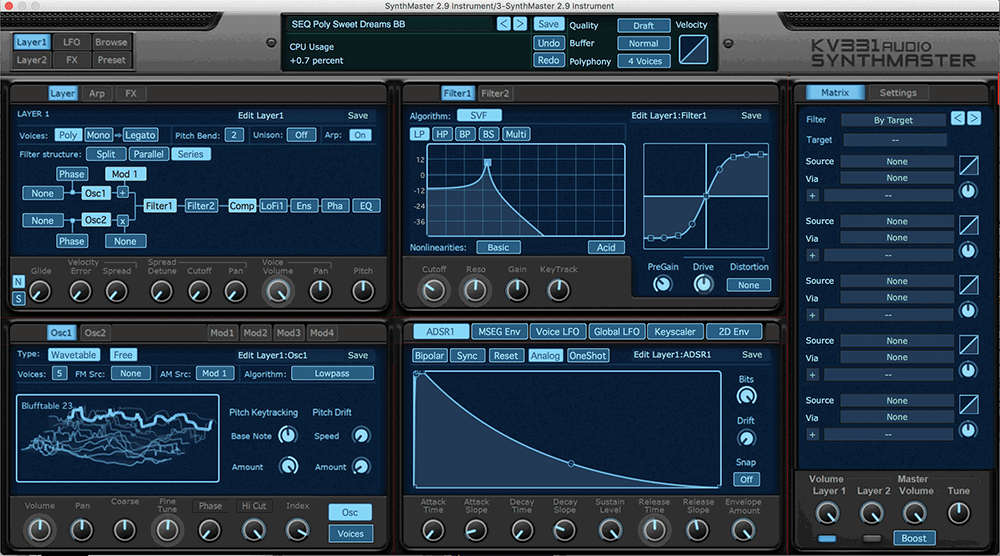
Task: Toggle the N button beside Glide knob
Action: point(18,282)
